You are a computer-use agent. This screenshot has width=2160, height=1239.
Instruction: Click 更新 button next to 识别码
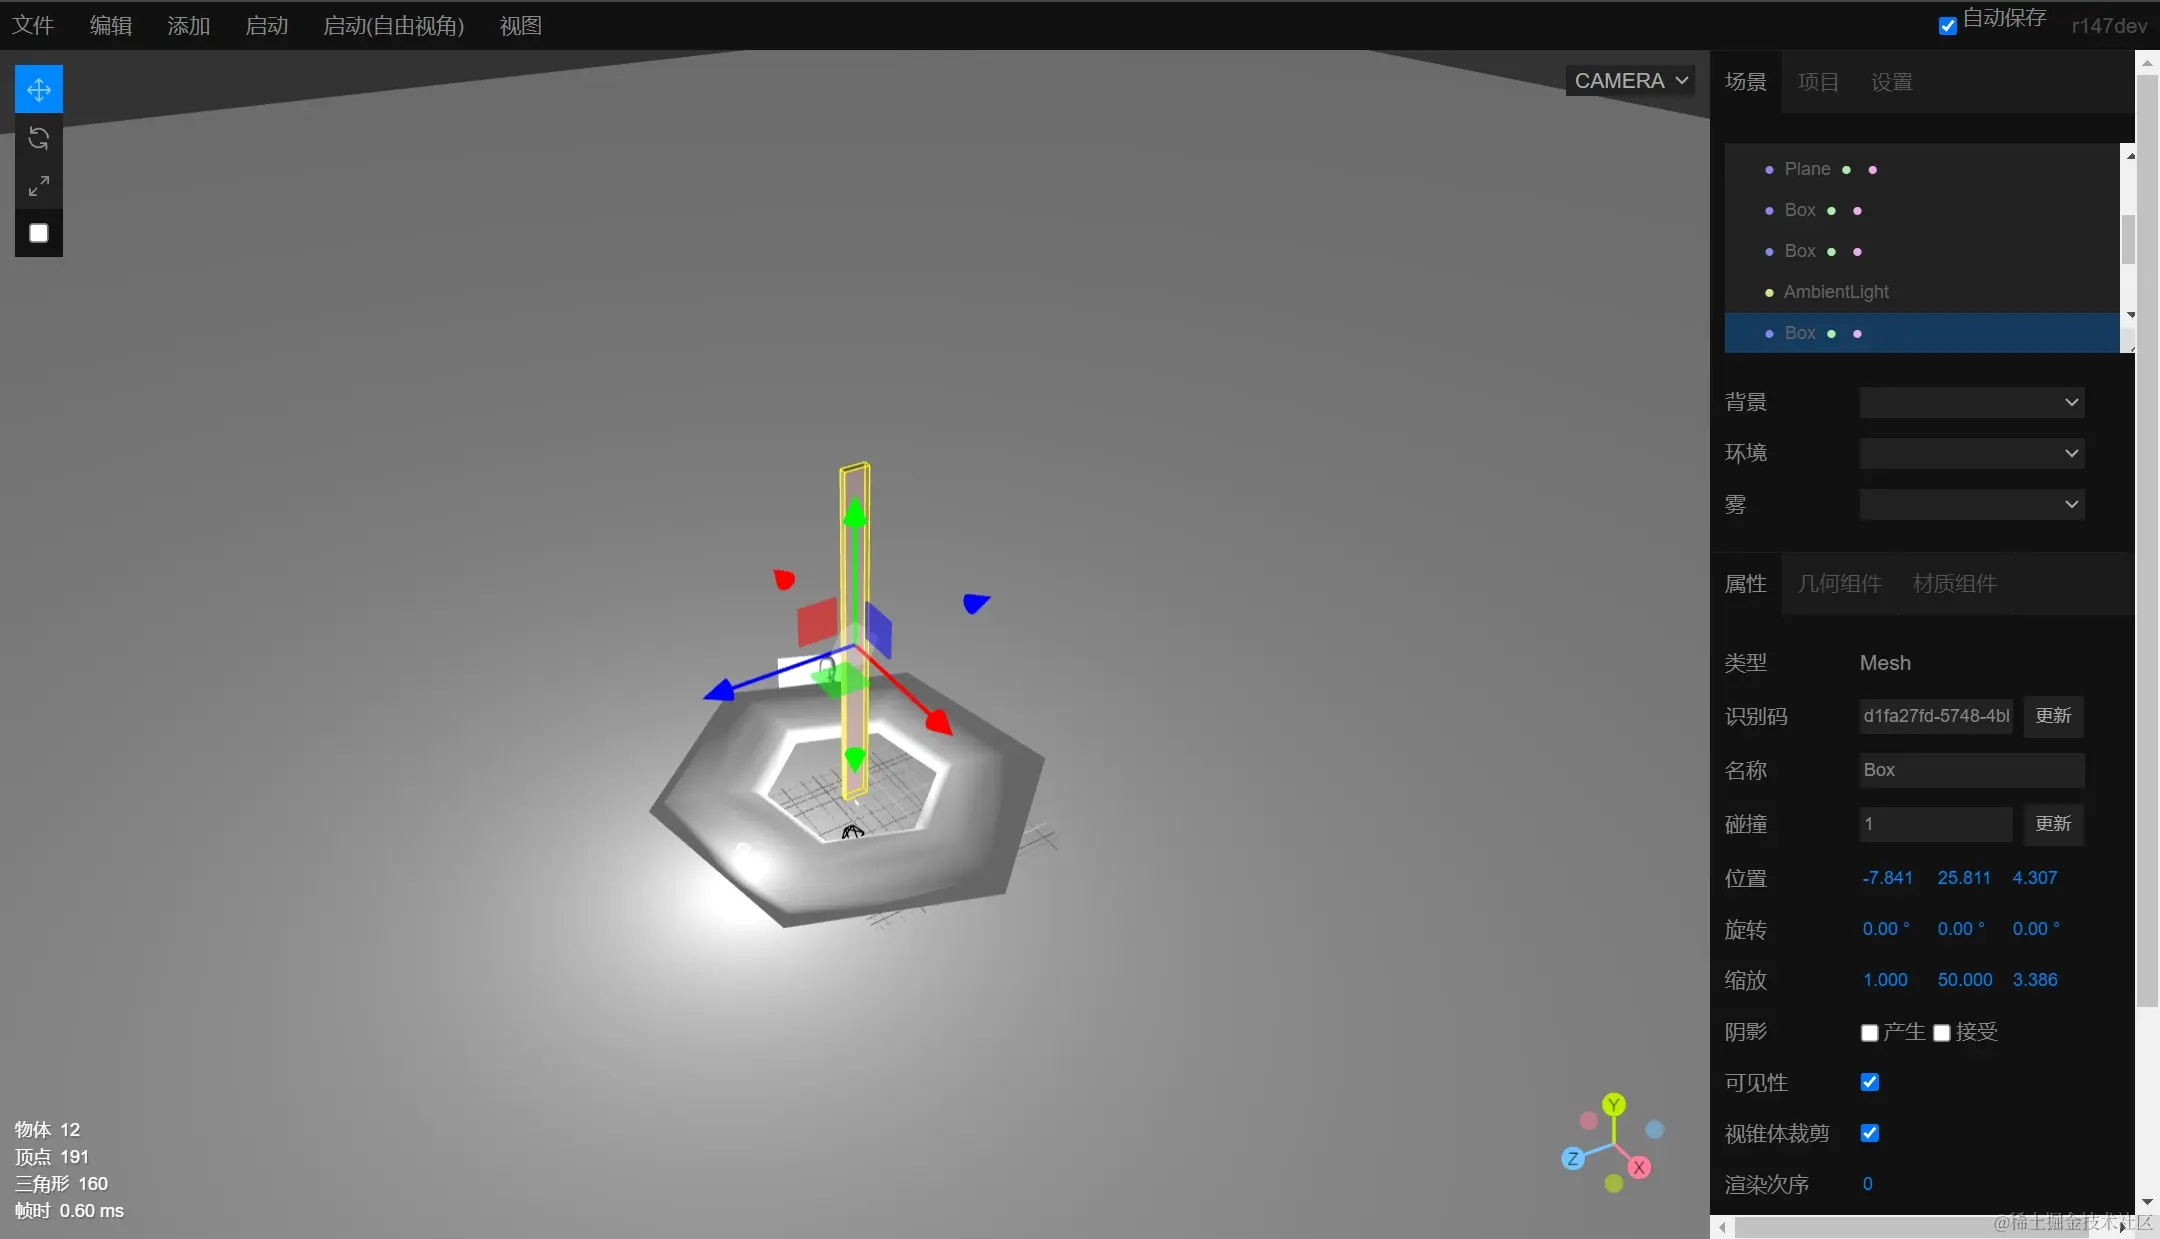point(2053,716)
